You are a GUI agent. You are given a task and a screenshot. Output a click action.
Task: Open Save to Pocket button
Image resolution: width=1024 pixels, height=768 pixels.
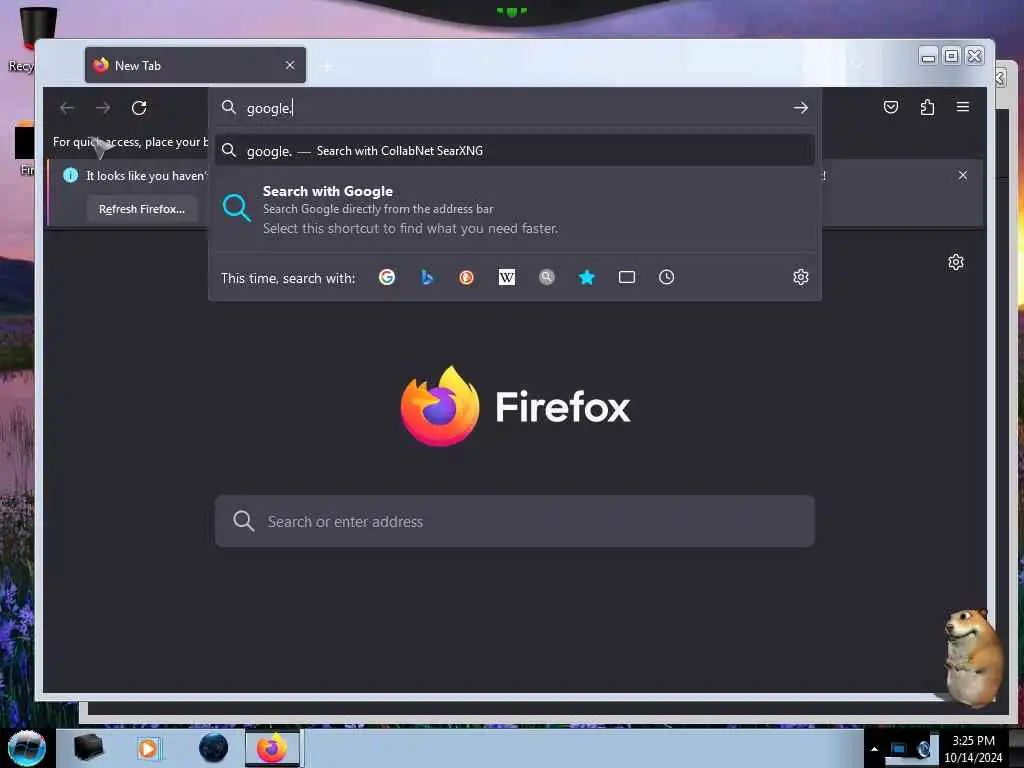(891, 107)
